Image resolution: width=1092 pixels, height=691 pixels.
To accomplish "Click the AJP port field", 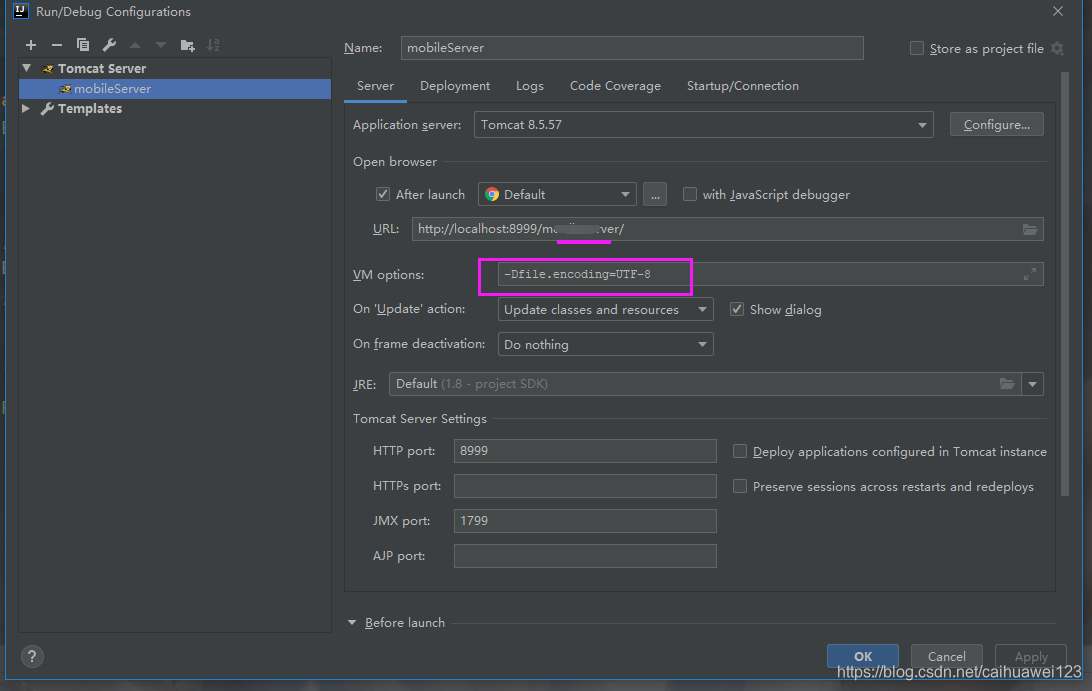I will coord(585,556).
